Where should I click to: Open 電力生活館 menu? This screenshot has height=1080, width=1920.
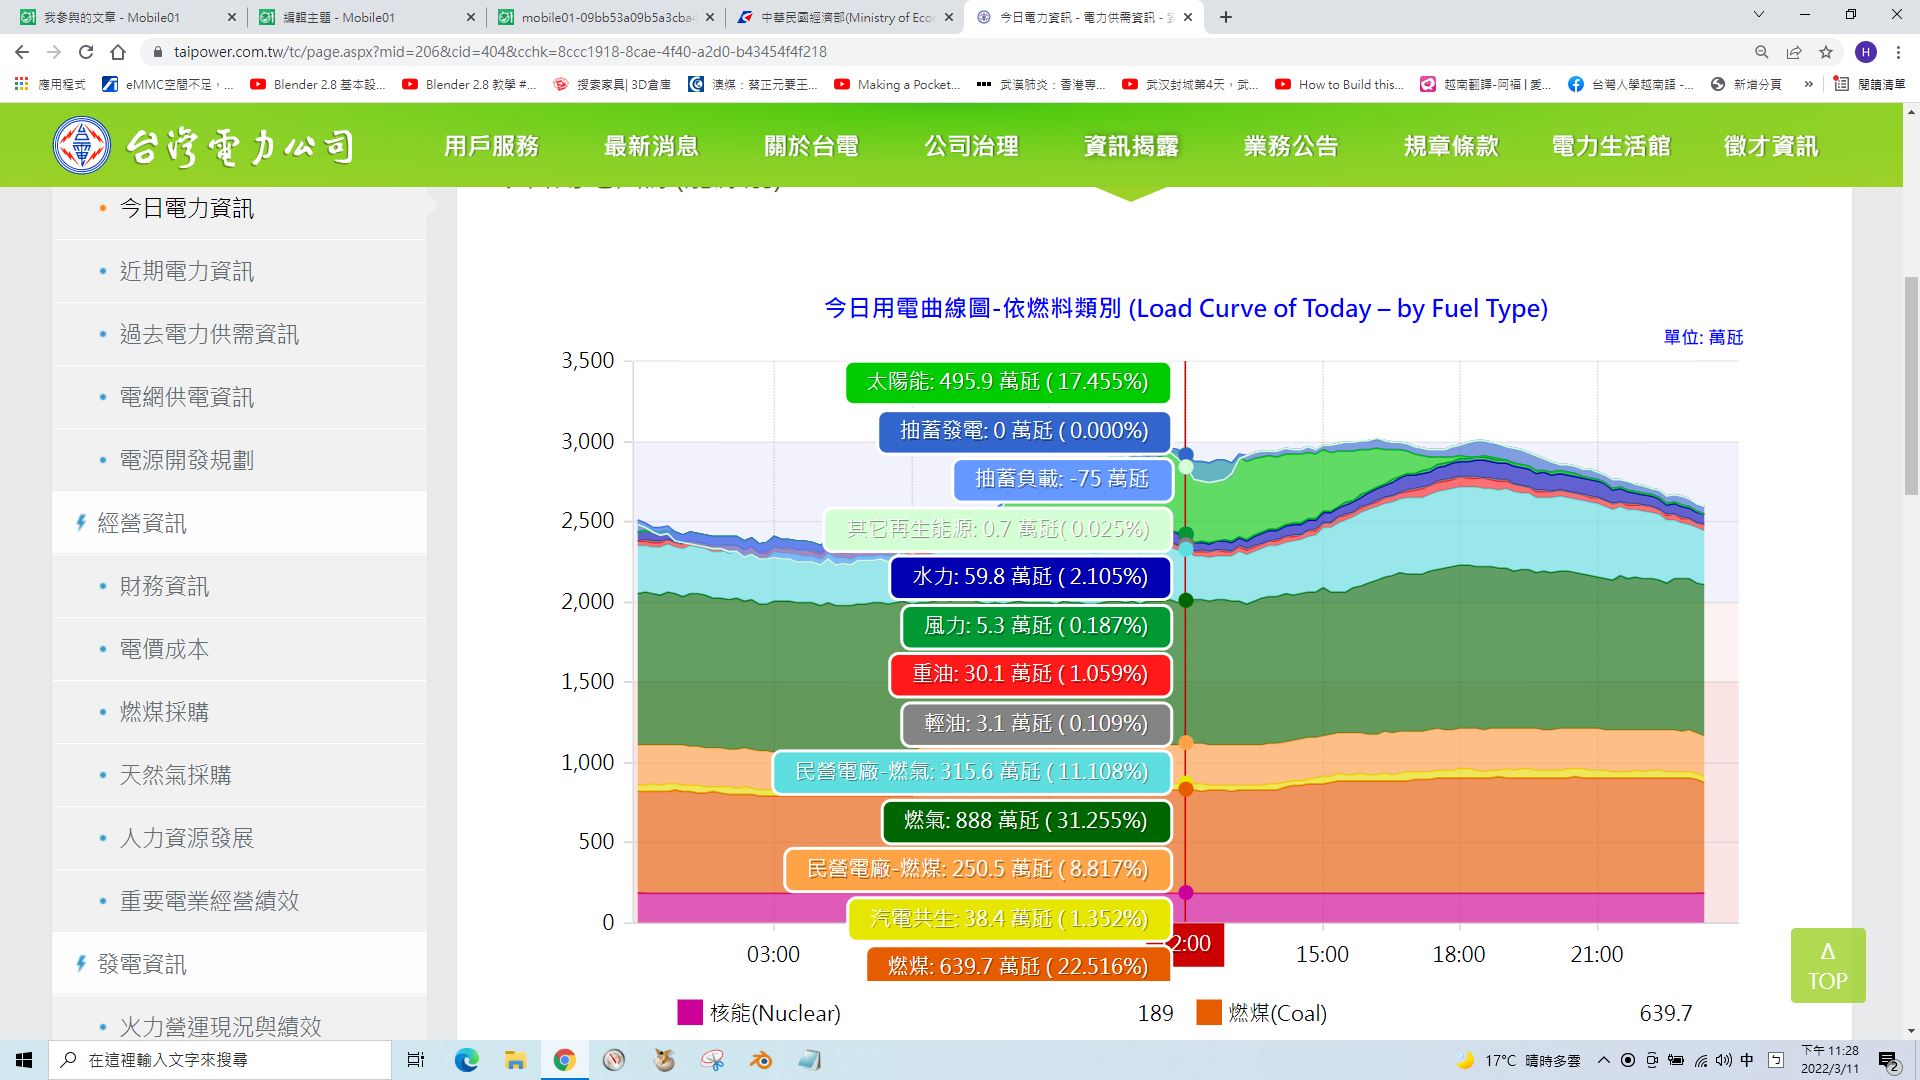[x=1611, y=146]
